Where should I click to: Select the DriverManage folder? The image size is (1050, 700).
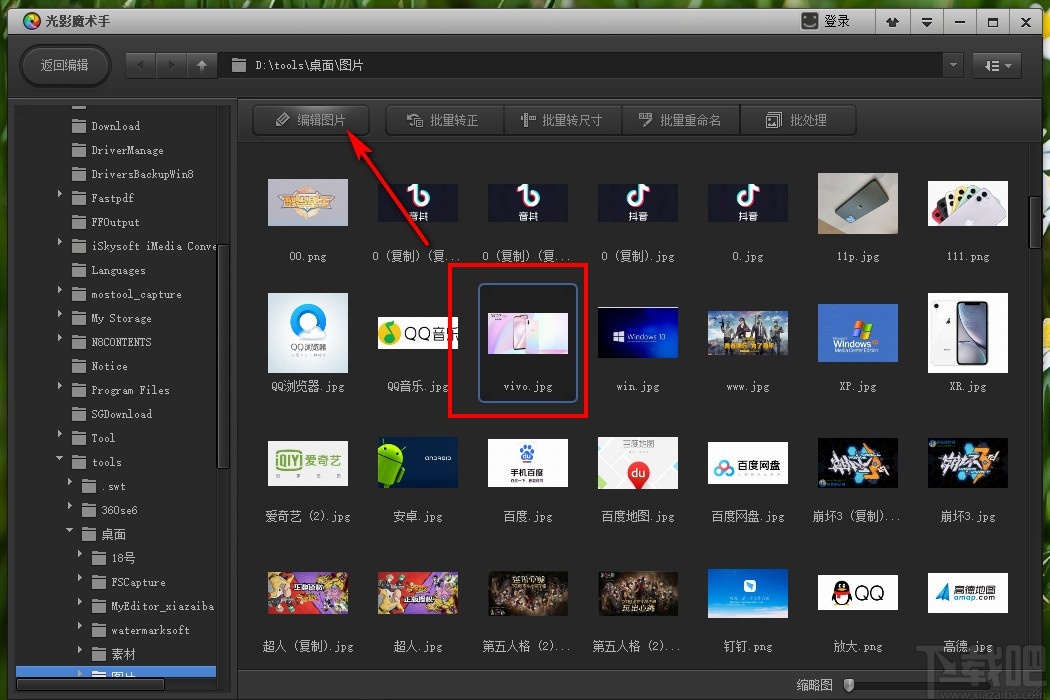click(x=117, y=150)
